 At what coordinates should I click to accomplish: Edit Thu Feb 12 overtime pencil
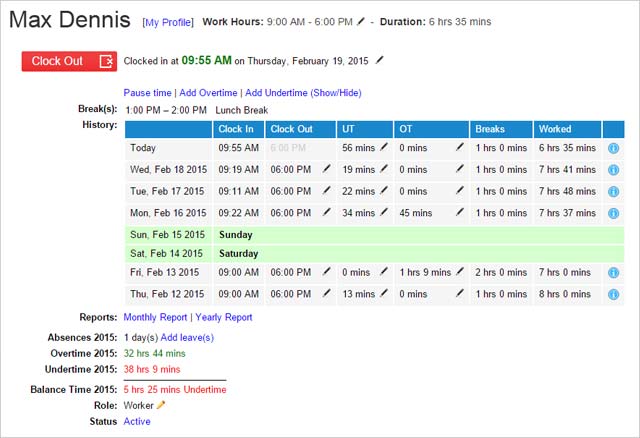click(x=460, y=293)
